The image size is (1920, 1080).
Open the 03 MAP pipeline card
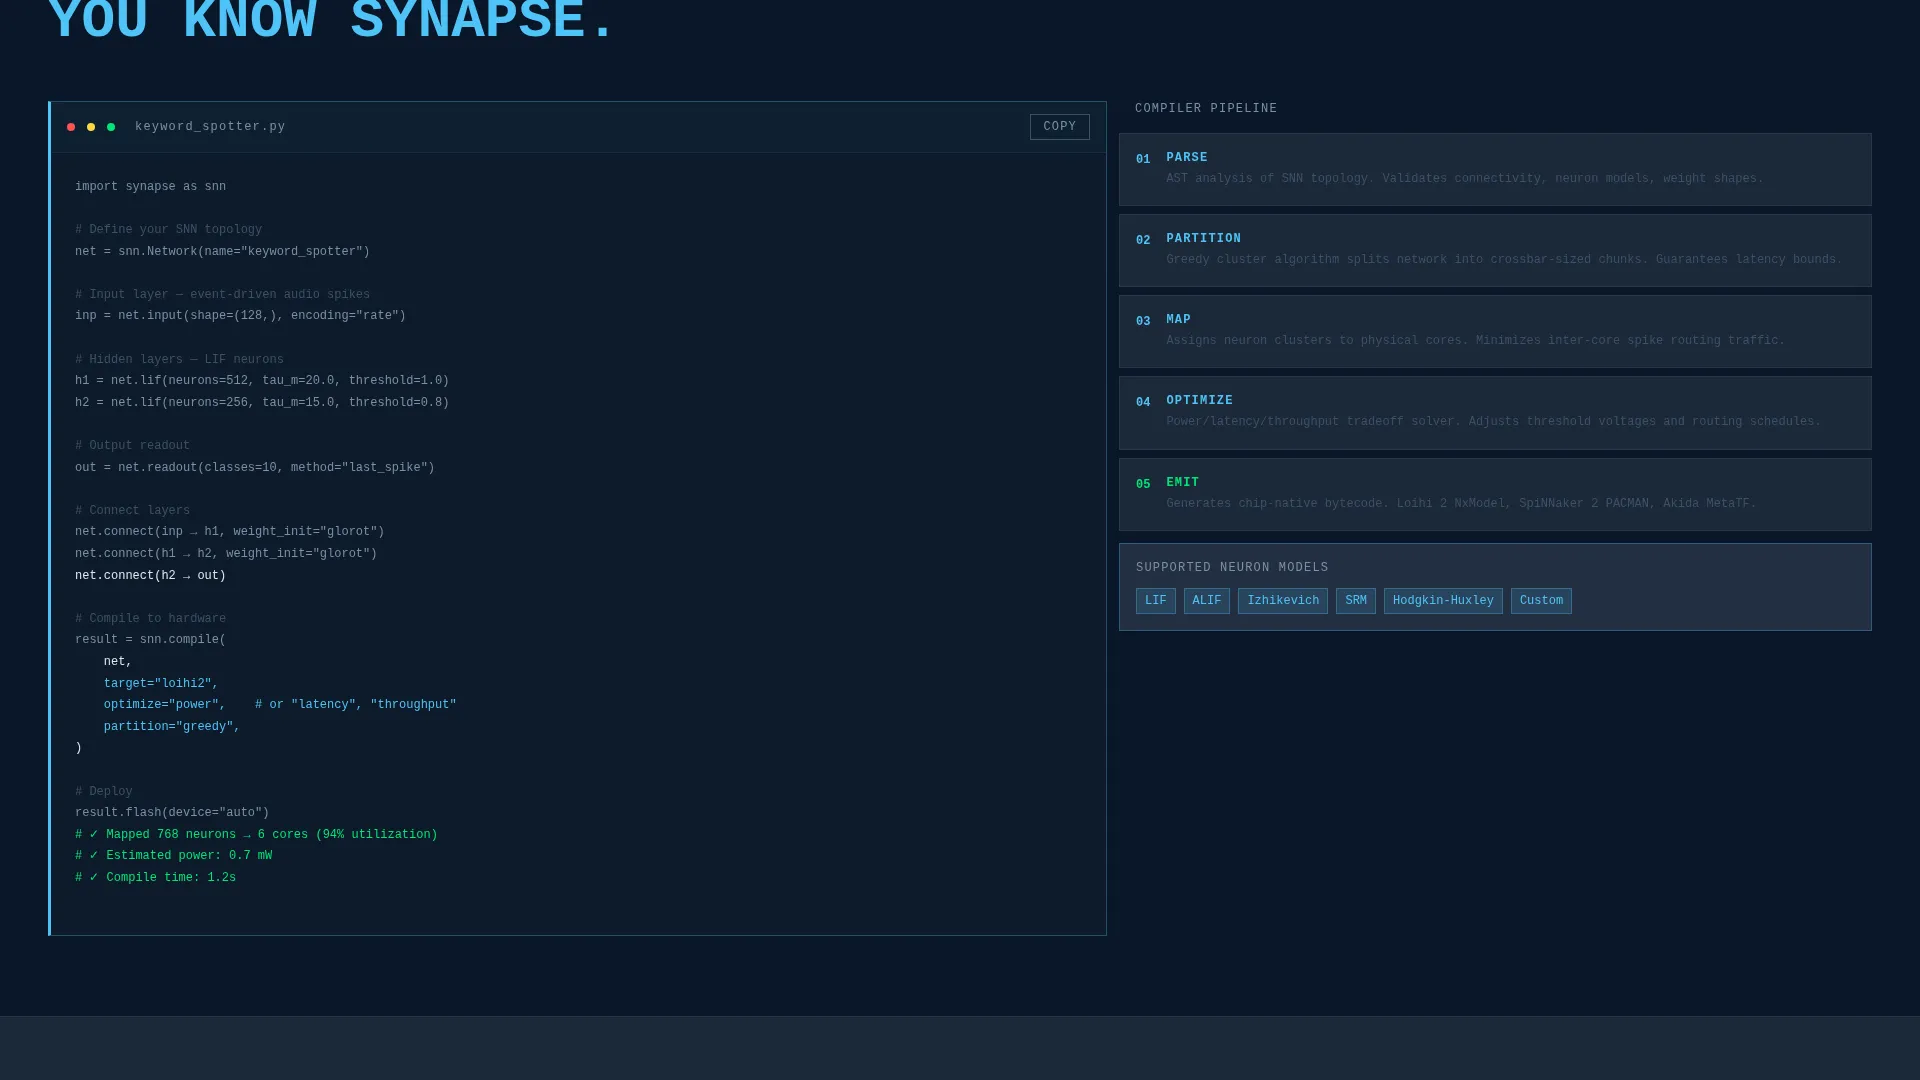1495,332
